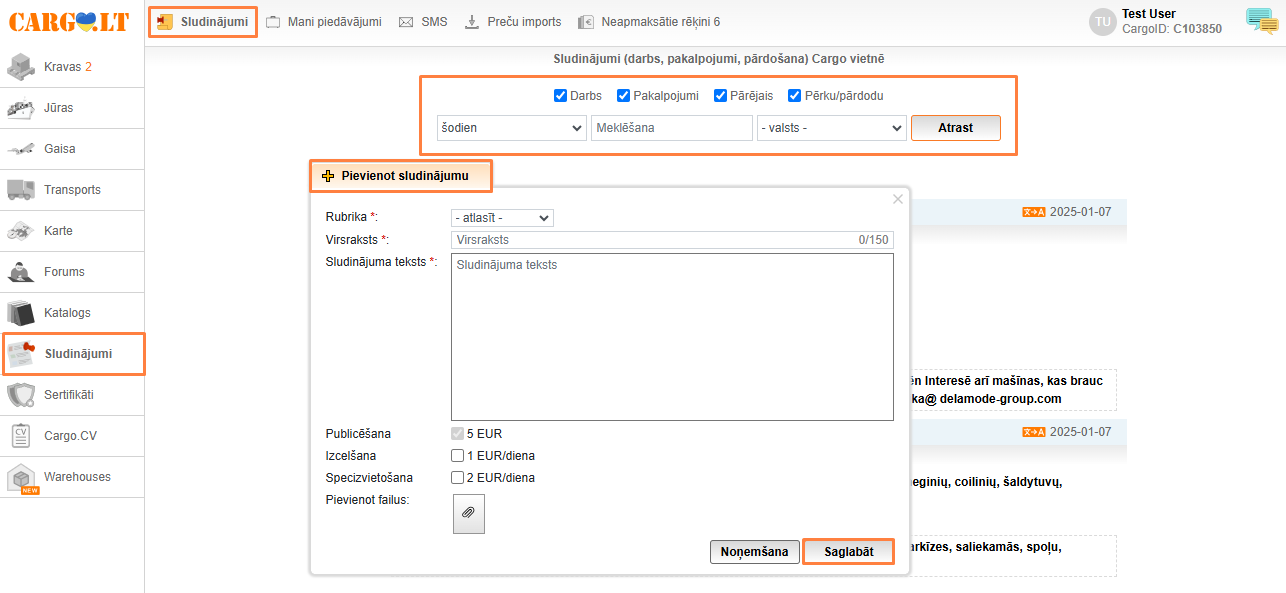This screenshot has width=1286, height=593.
Task: Click the Karte map icon
Action: tap(22, 231)
